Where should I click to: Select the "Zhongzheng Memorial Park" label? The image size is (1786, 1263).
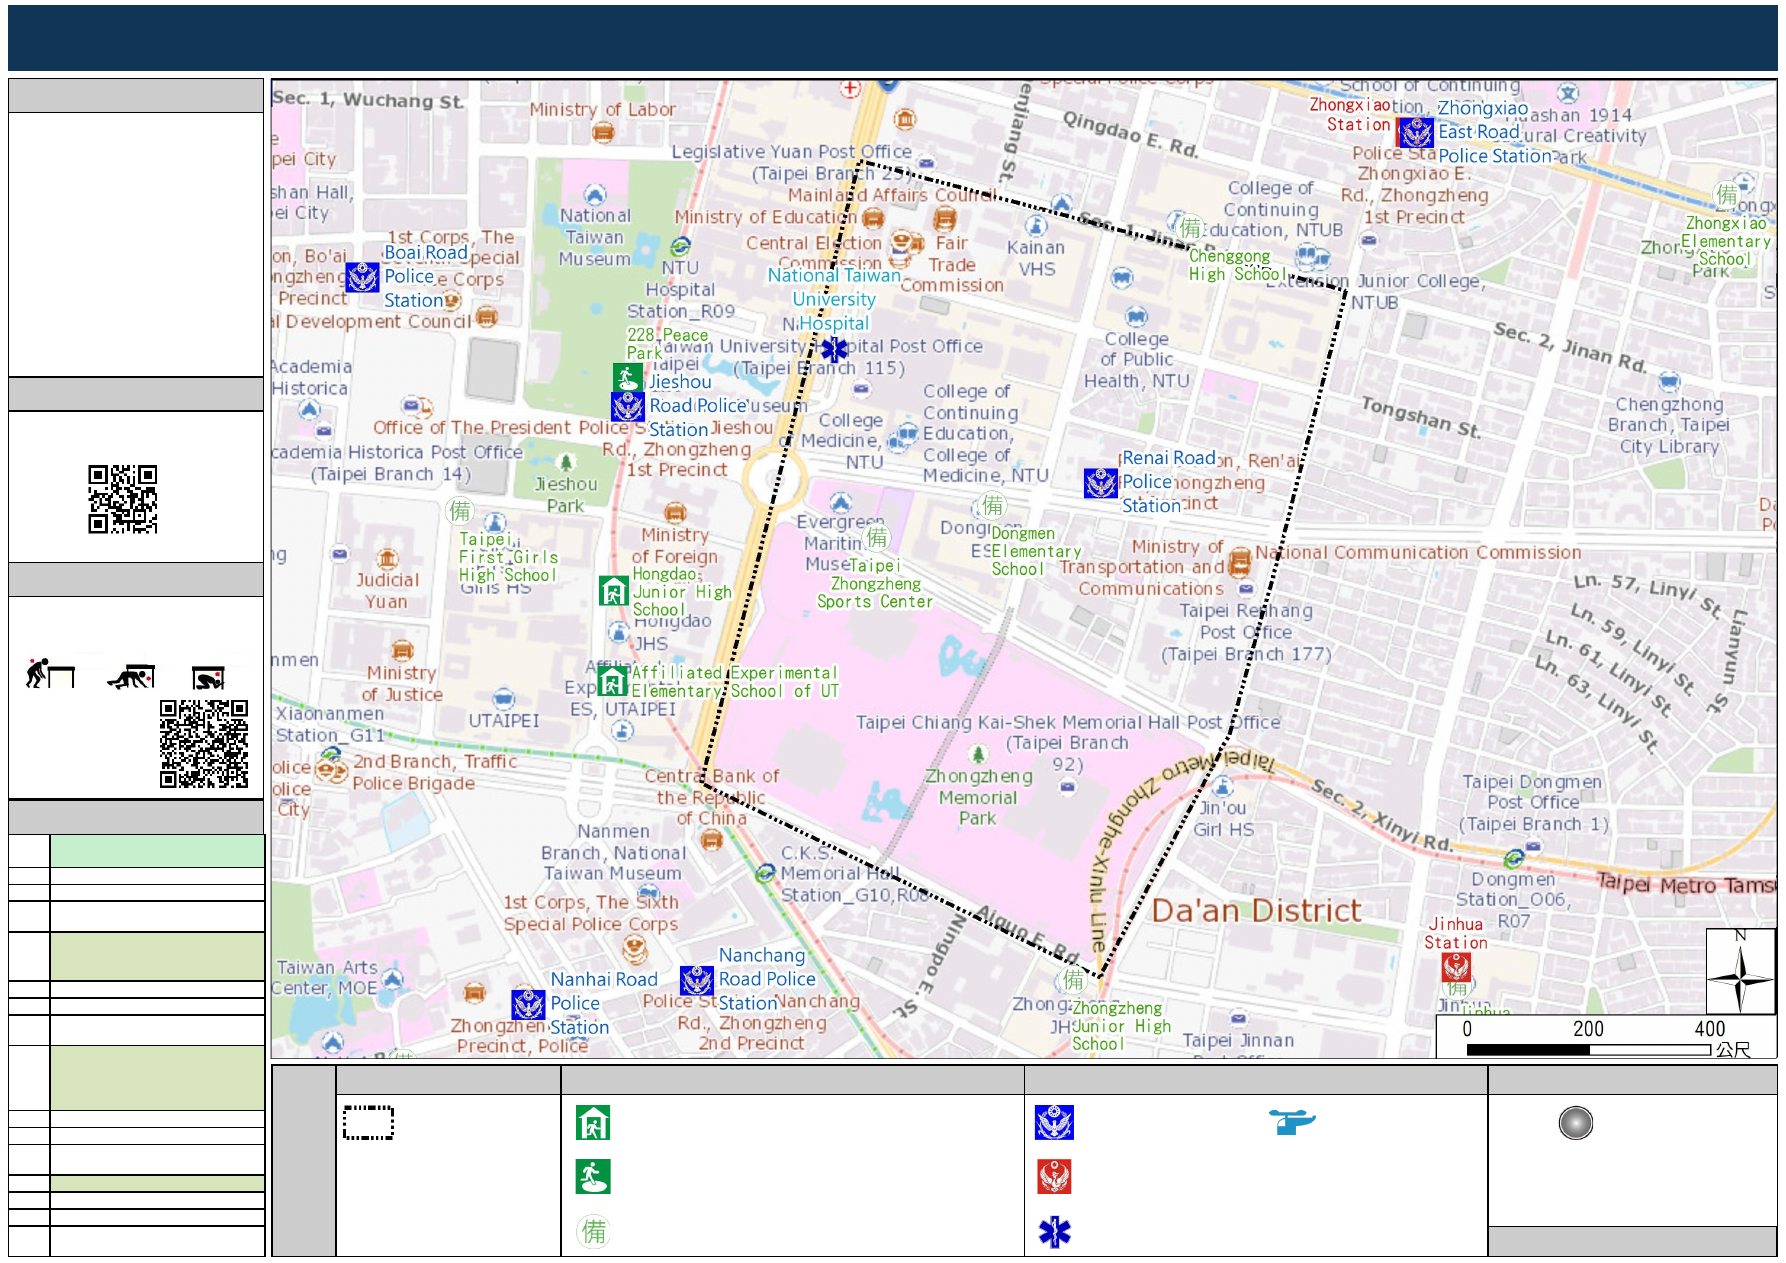(978, 797)
